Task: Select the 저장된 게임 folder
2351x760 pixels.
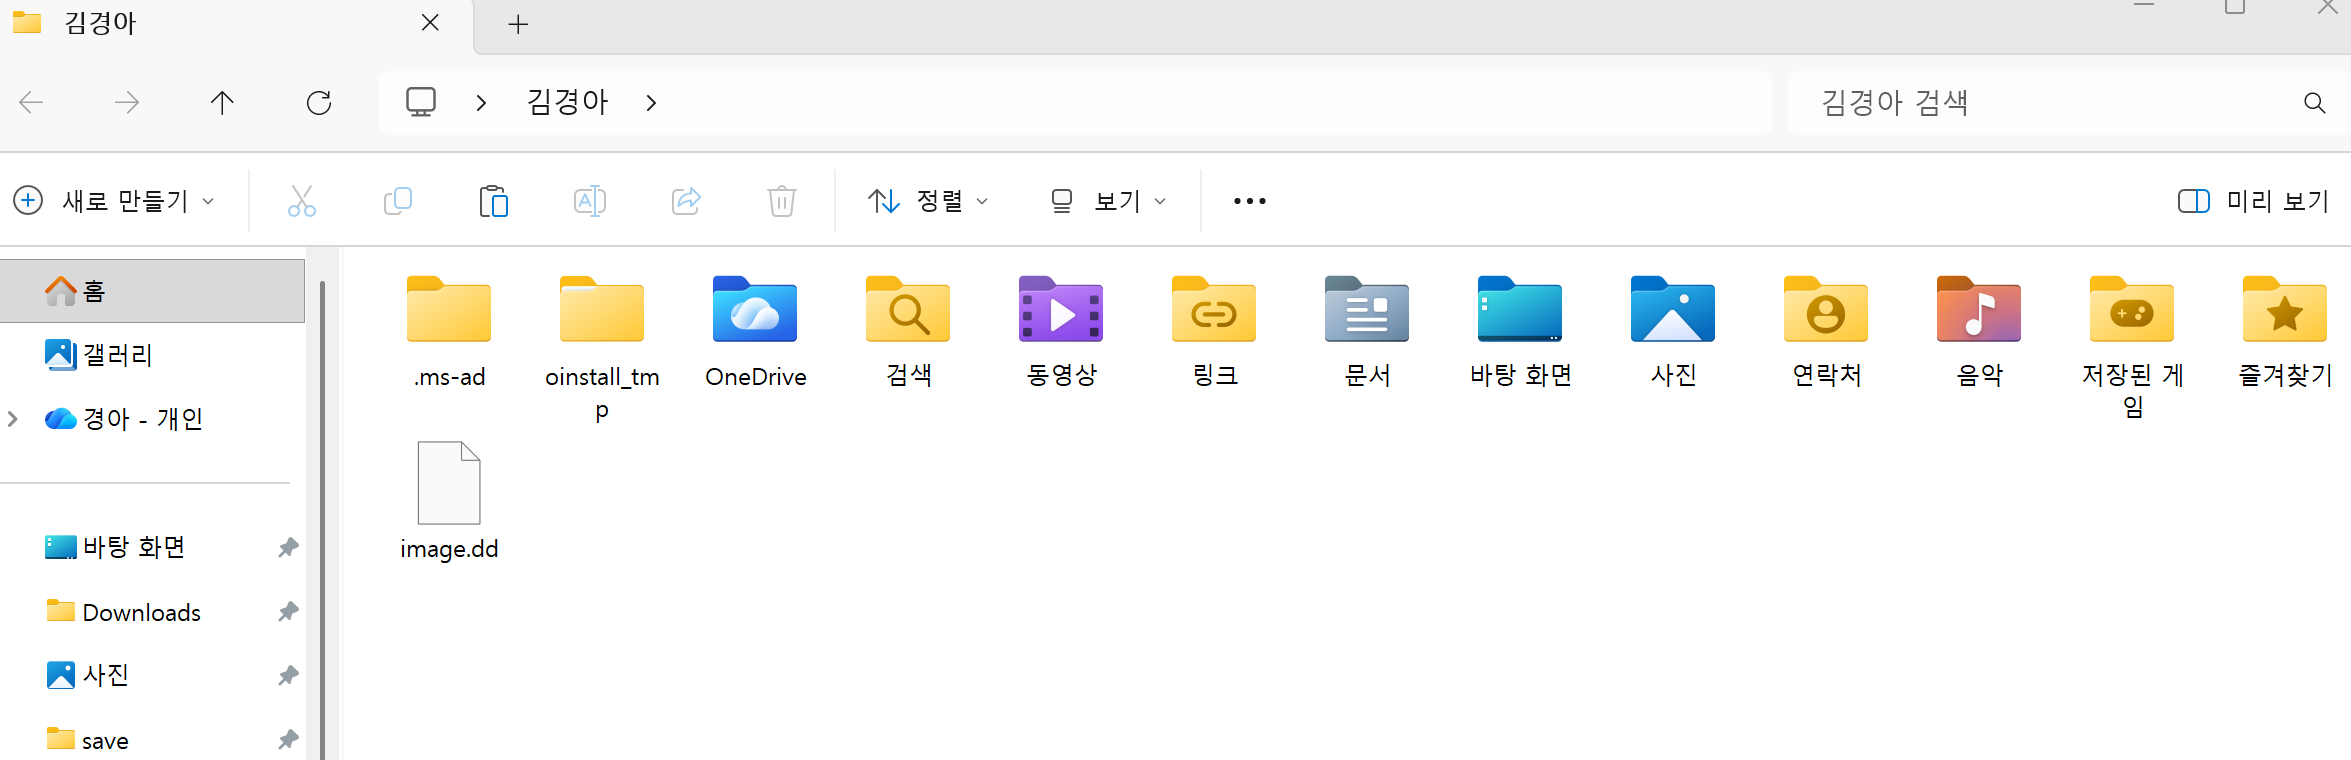Action: [x=2132, y=347]
